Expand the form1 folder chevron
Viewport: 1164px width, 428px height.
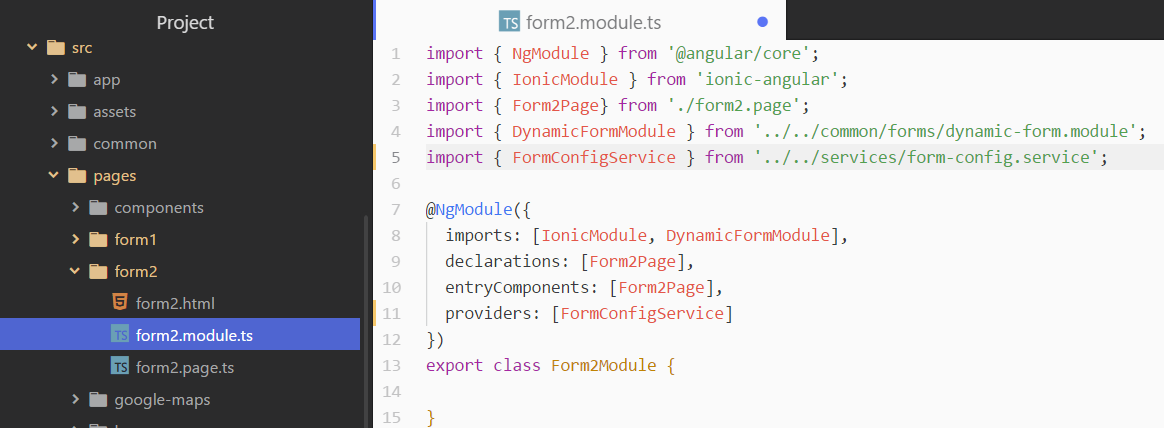click(75, 240)
